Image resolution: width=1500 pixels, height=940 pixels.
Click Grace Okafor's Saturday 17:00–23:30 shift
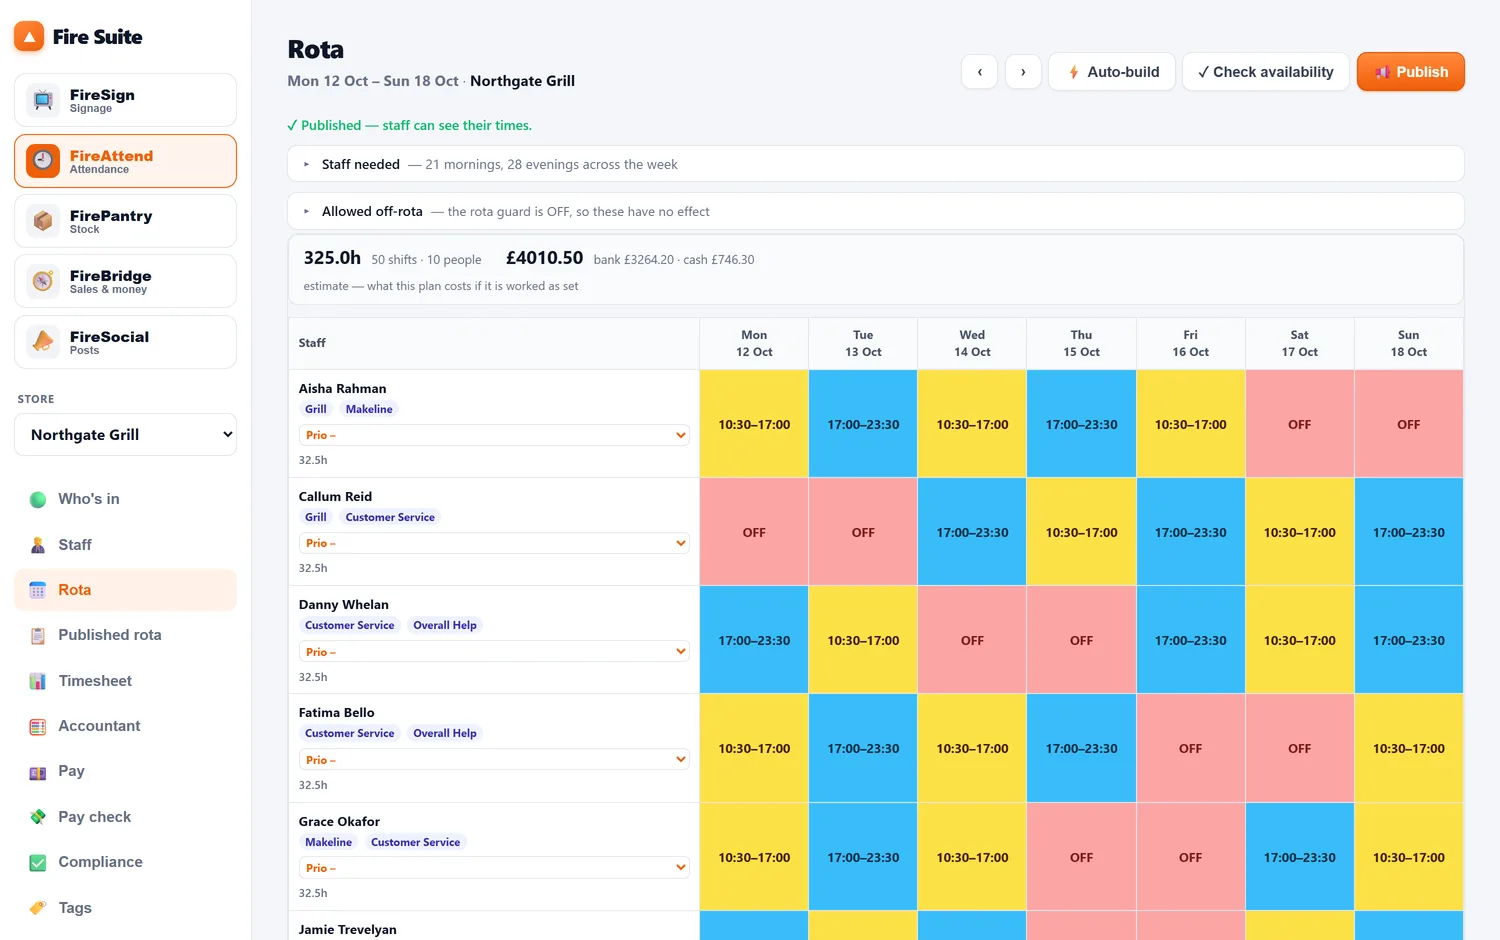(x=1299, y=857)
